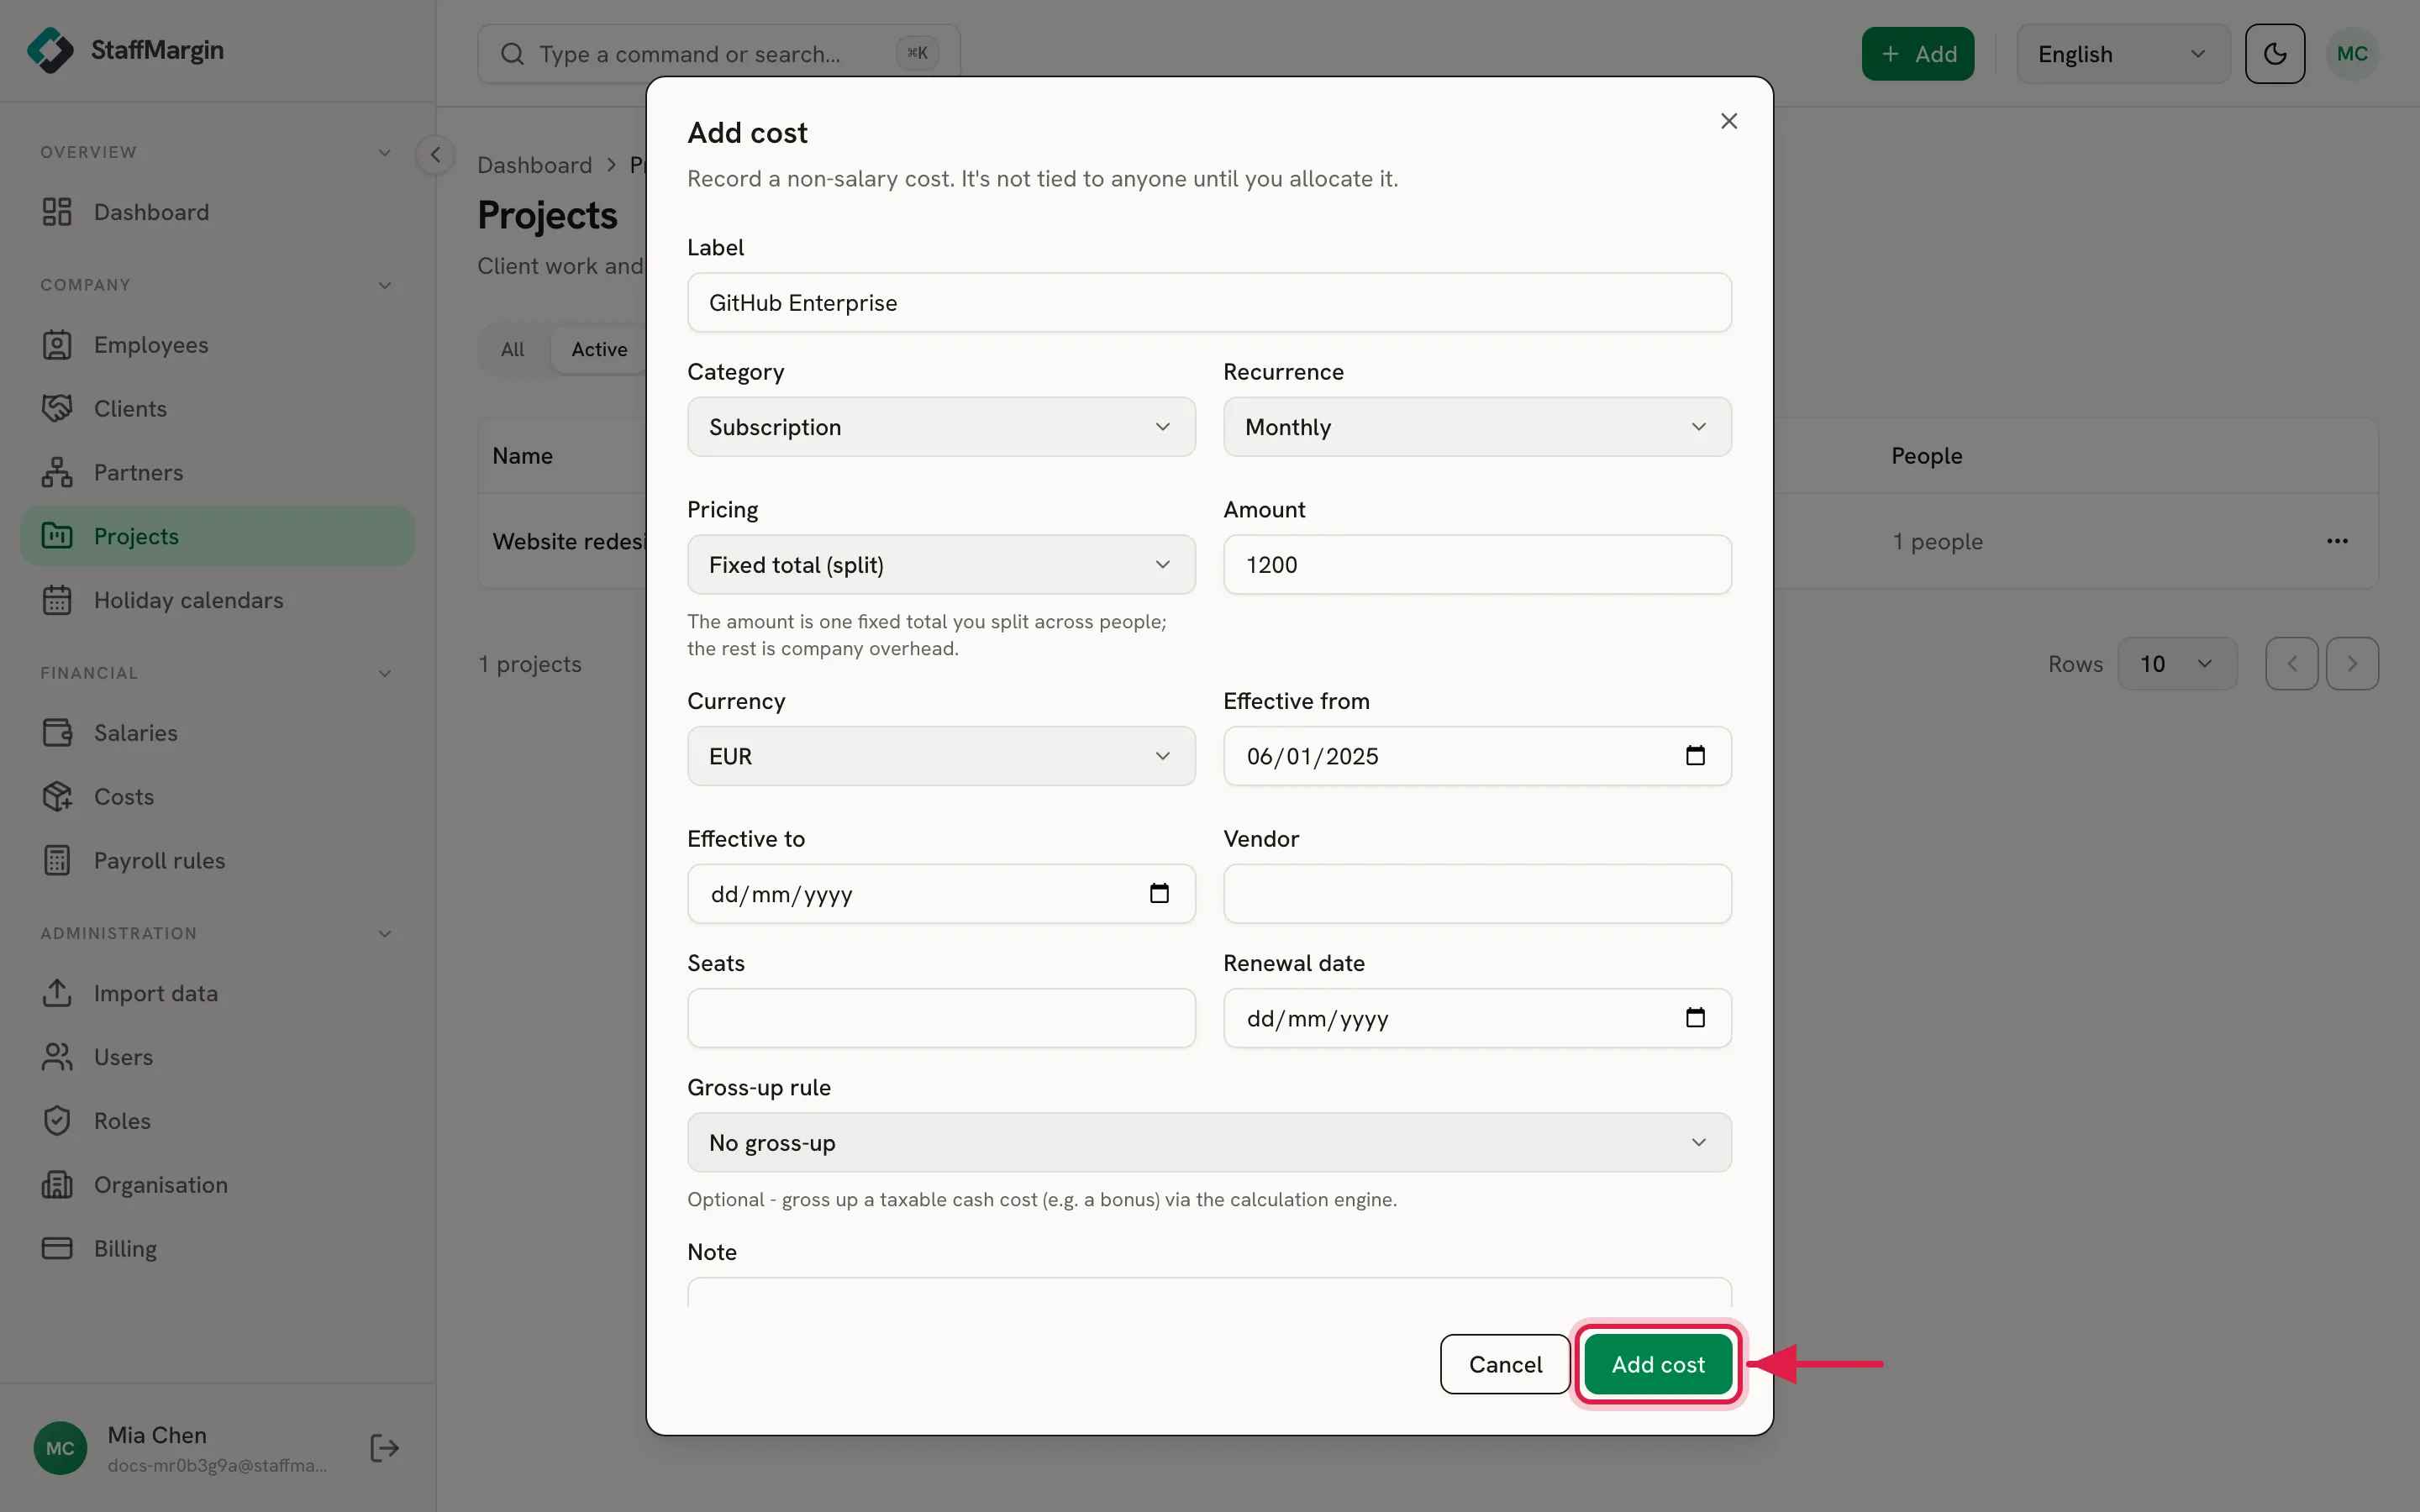Click the log out icon
The width and height of the screenshot is (2420, 1512).
click(384, 1448)
